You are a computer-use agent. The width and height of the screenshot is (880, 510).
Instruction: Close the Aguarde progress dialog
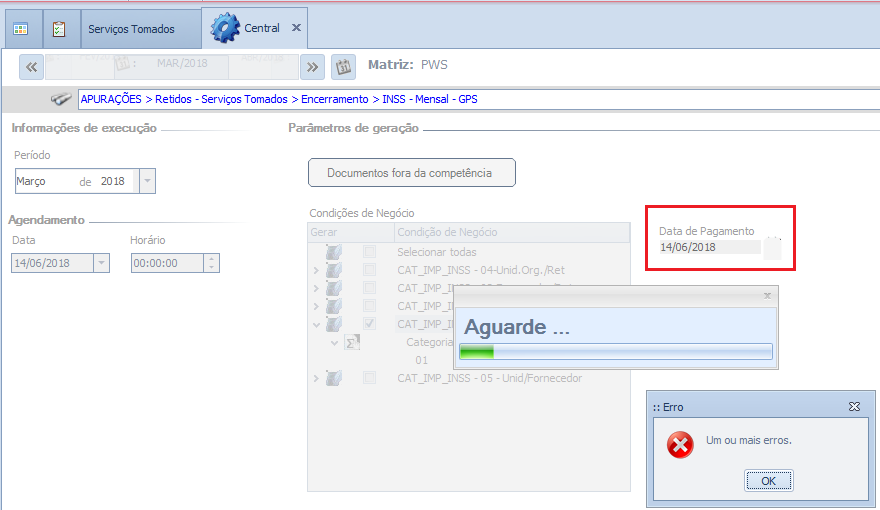pyautogui.click(x=767, y=296)
